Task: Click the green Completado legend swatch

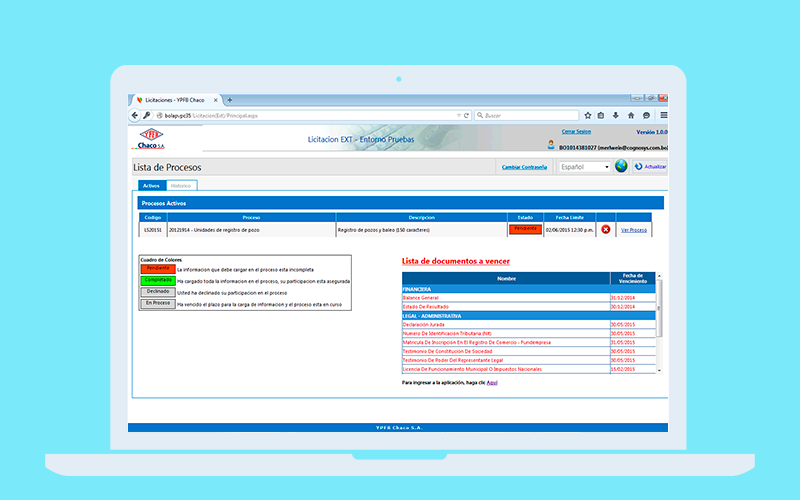Action: (x=158, y=281)
